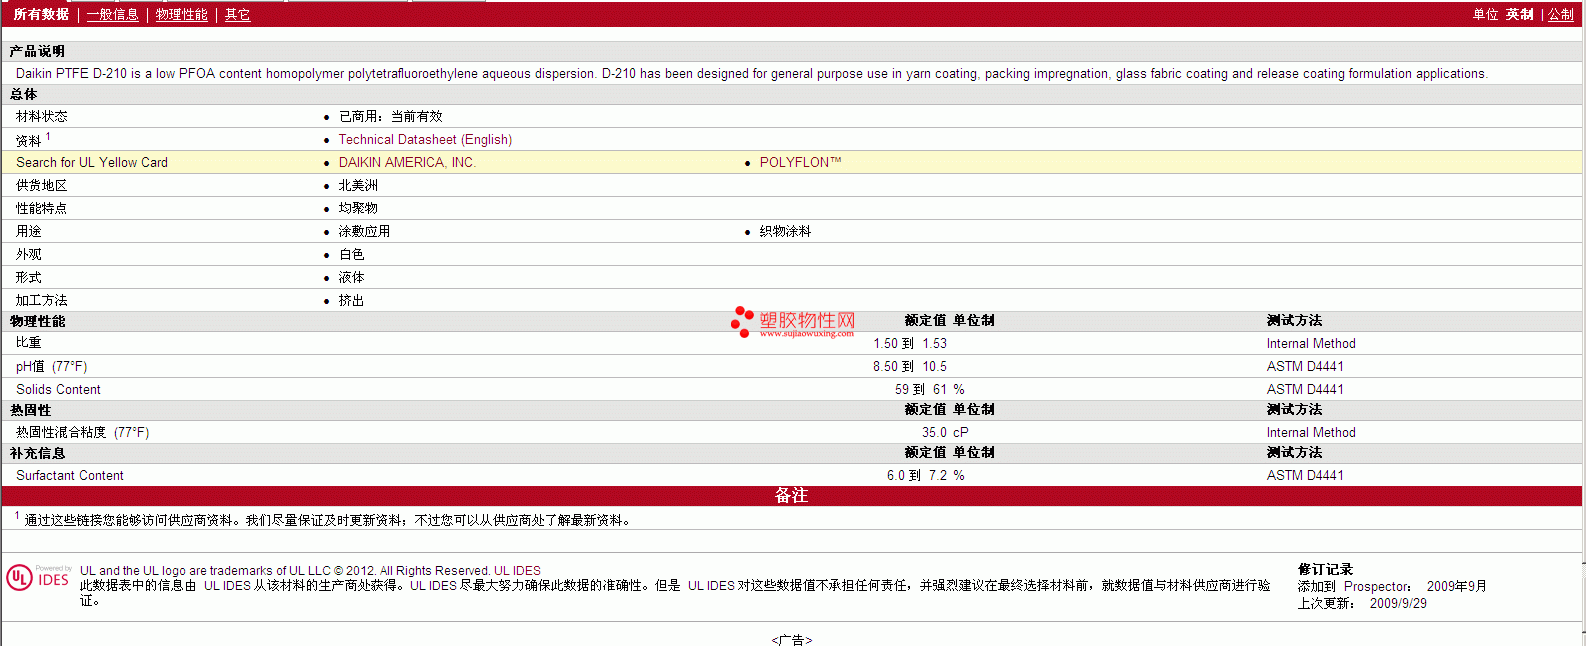This screenshot has width=1586, height=646.
Task: Click the Solids Content row label
Action: 58,389
